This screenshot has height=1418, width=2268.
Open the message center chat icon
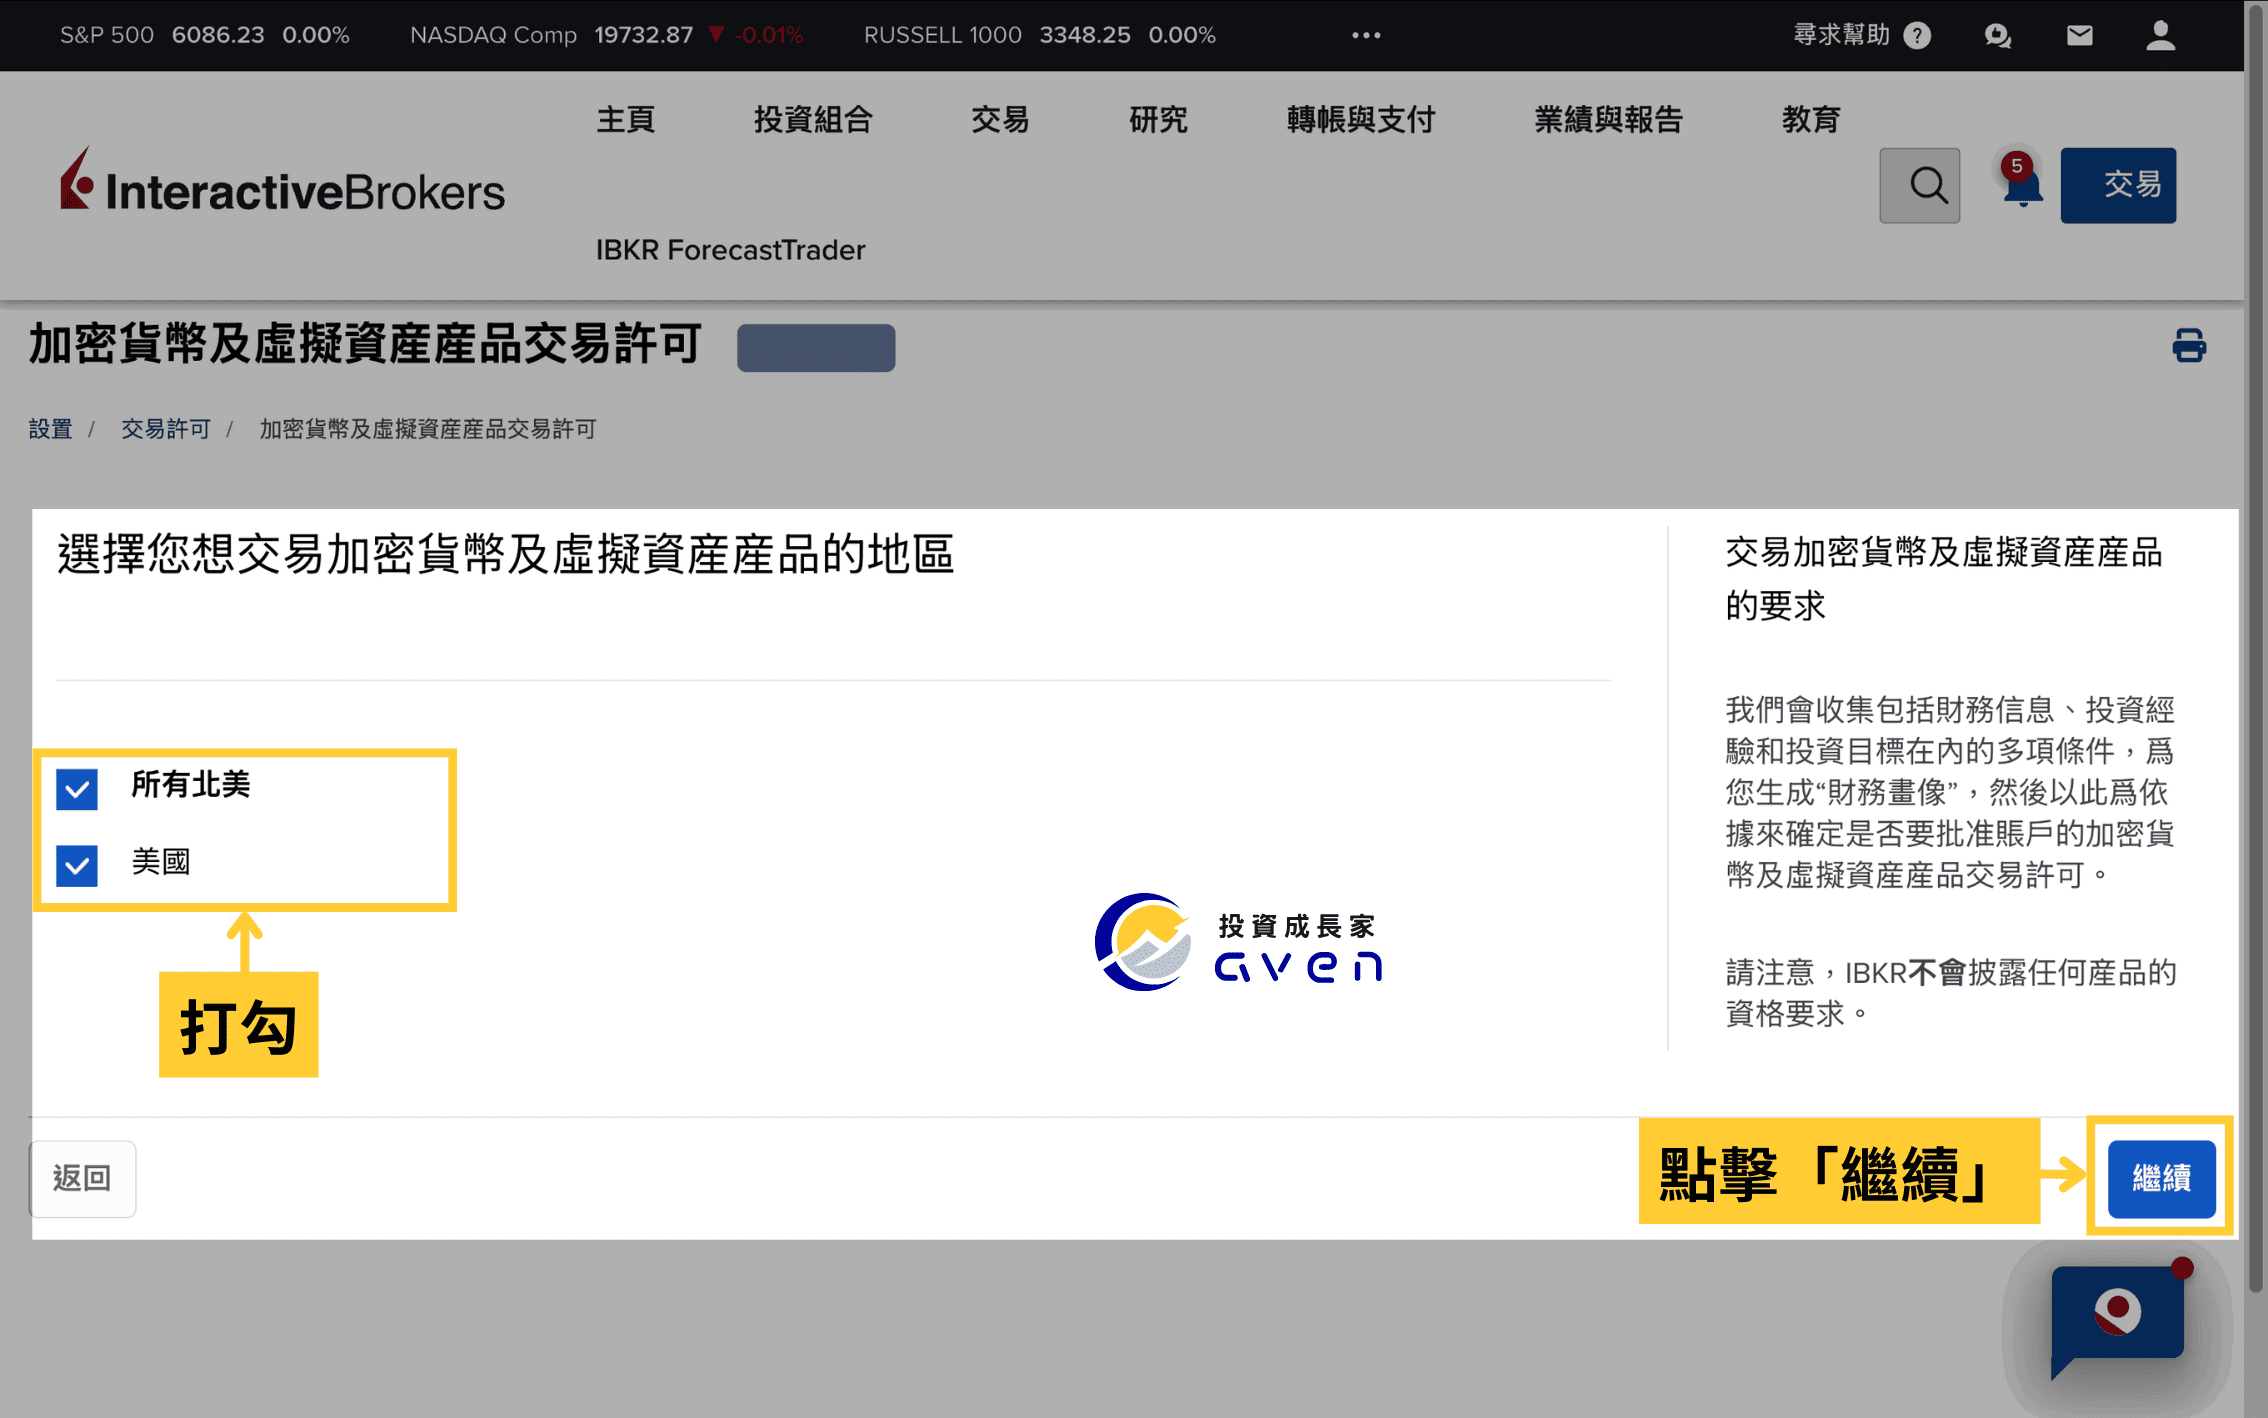click(1998, 35)
